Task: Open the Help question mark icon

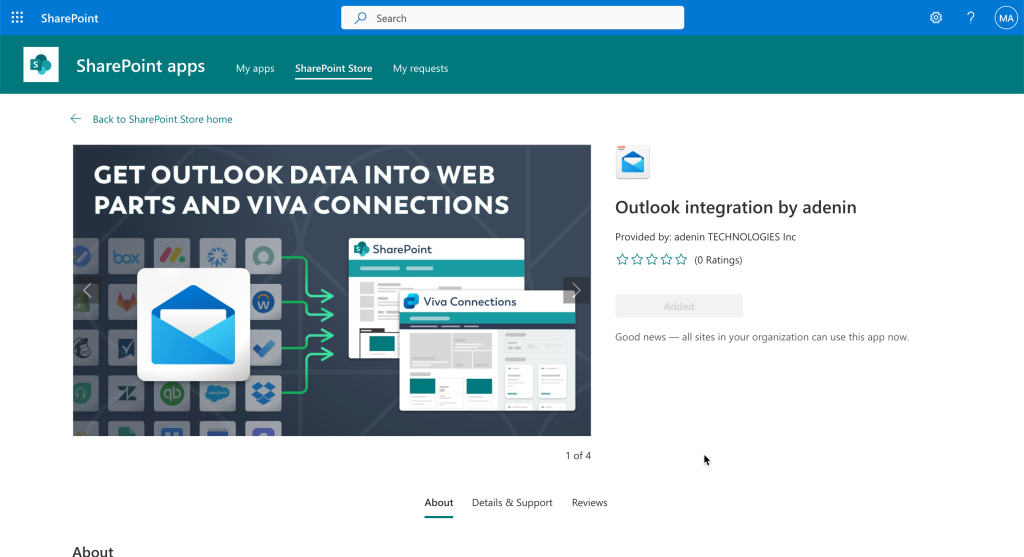Action: click(x=970, y=18)
